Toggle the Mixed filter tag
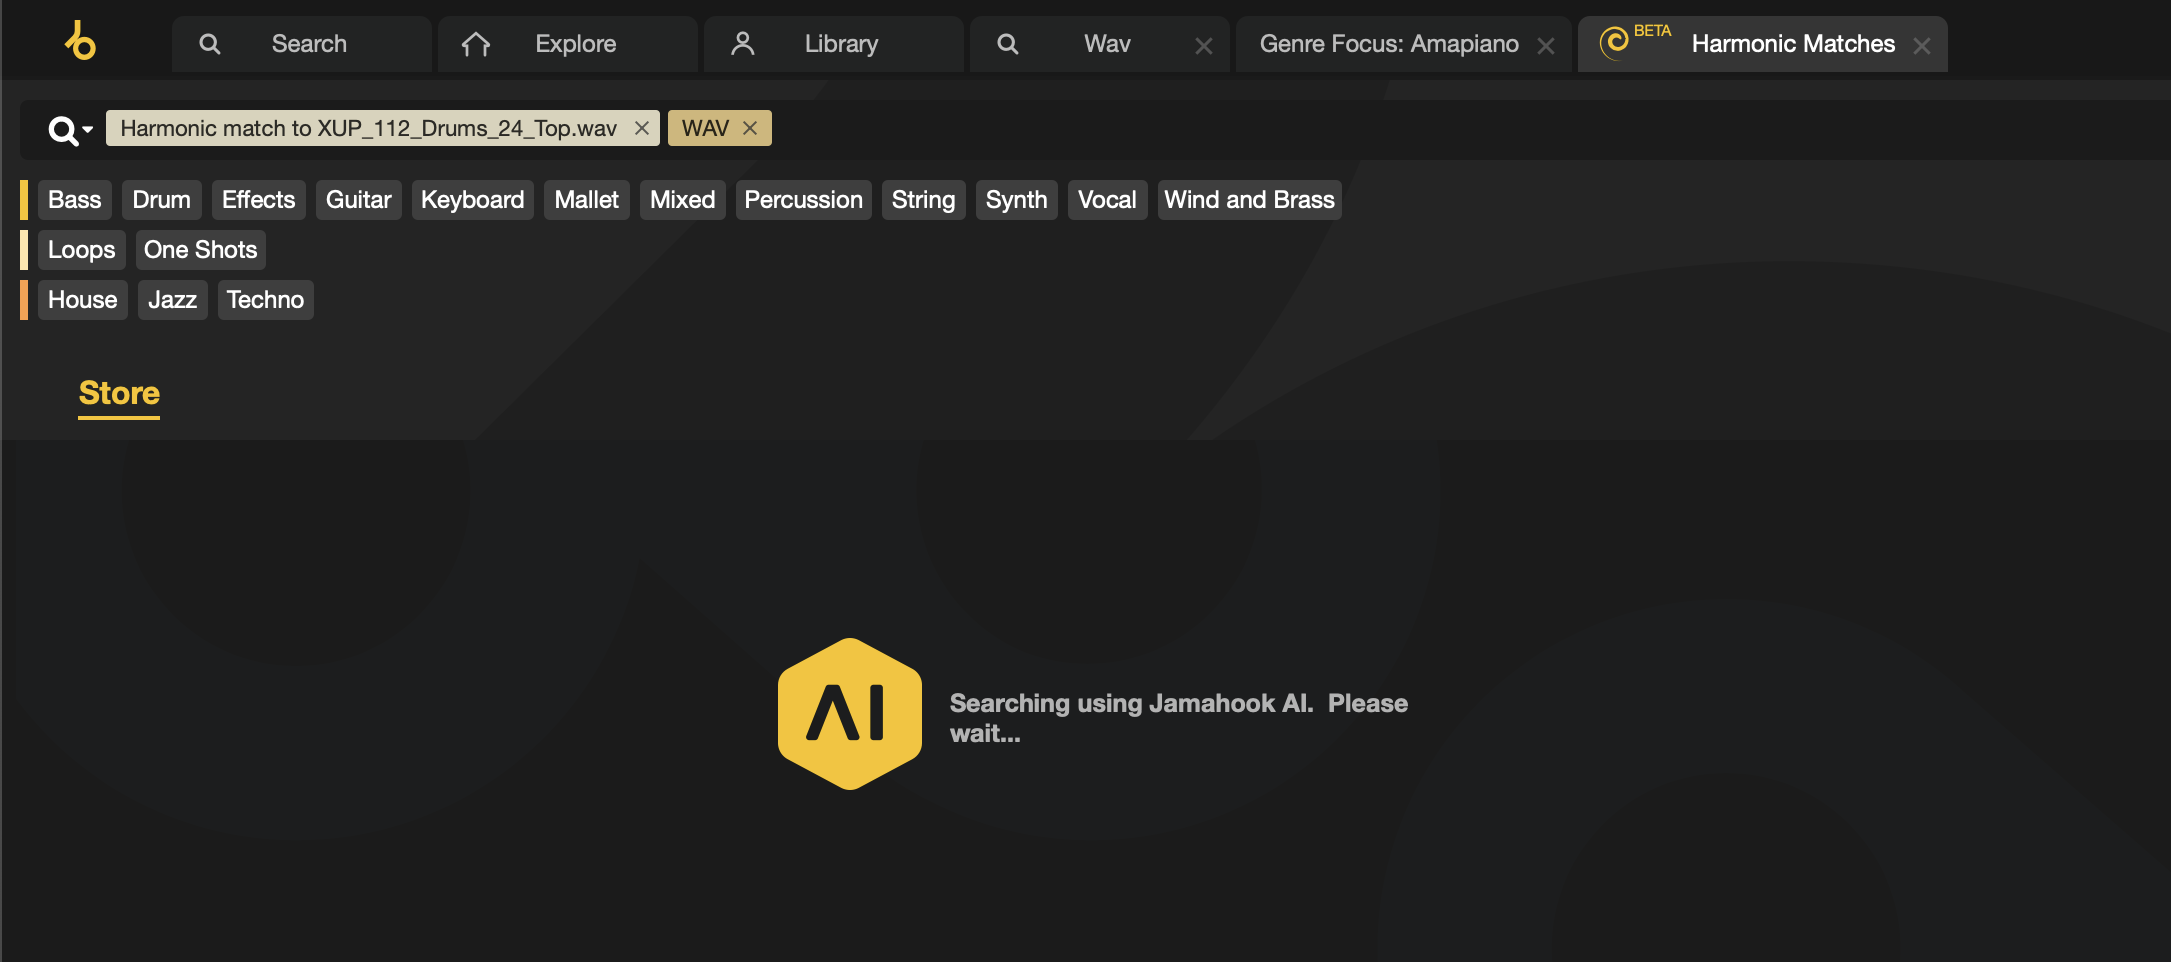 pos(683,200)
